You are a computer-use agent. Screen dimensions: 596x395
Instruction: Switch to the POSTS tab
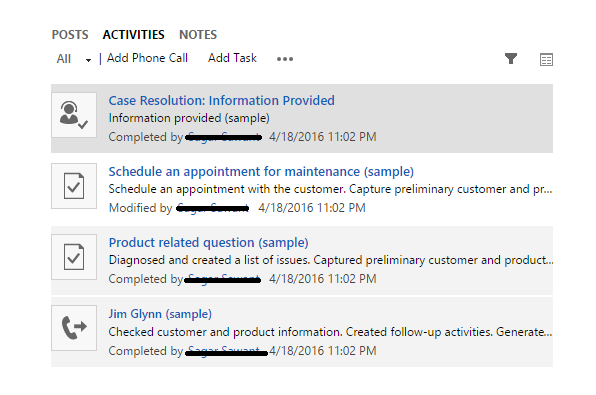point(70,35)
